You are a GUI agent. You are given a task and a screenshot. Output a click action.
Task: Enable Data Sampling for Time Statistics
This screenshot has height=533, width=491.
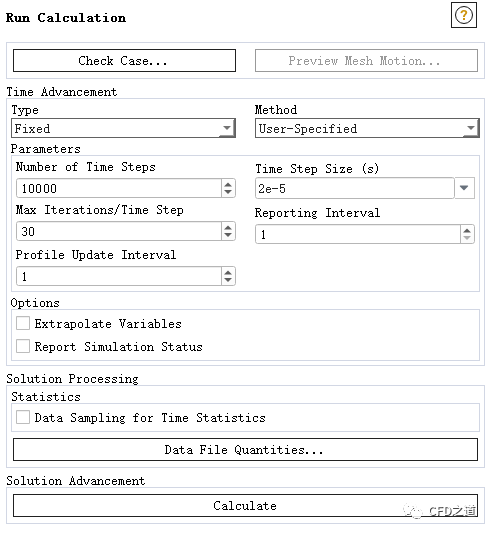point(23,417)
